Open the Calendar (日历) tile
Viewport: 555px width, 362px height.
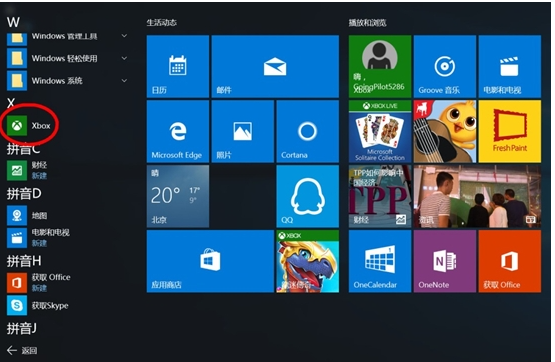pyautogui.click(x=178, y=66)
